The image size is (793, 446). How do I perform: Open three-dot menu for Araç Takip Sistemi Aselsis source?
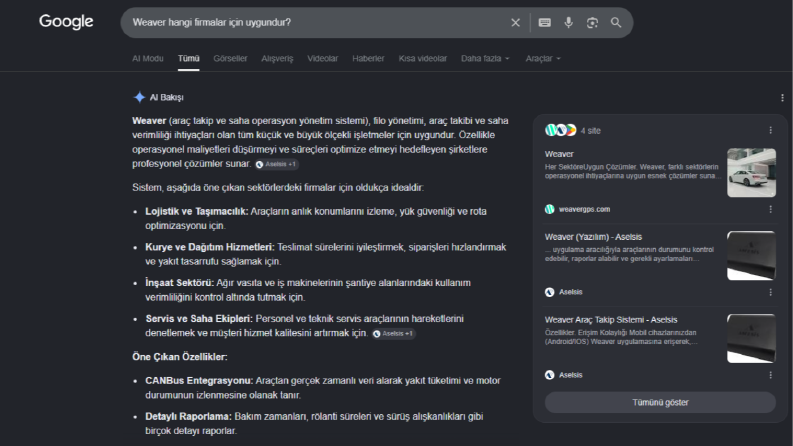771,375
